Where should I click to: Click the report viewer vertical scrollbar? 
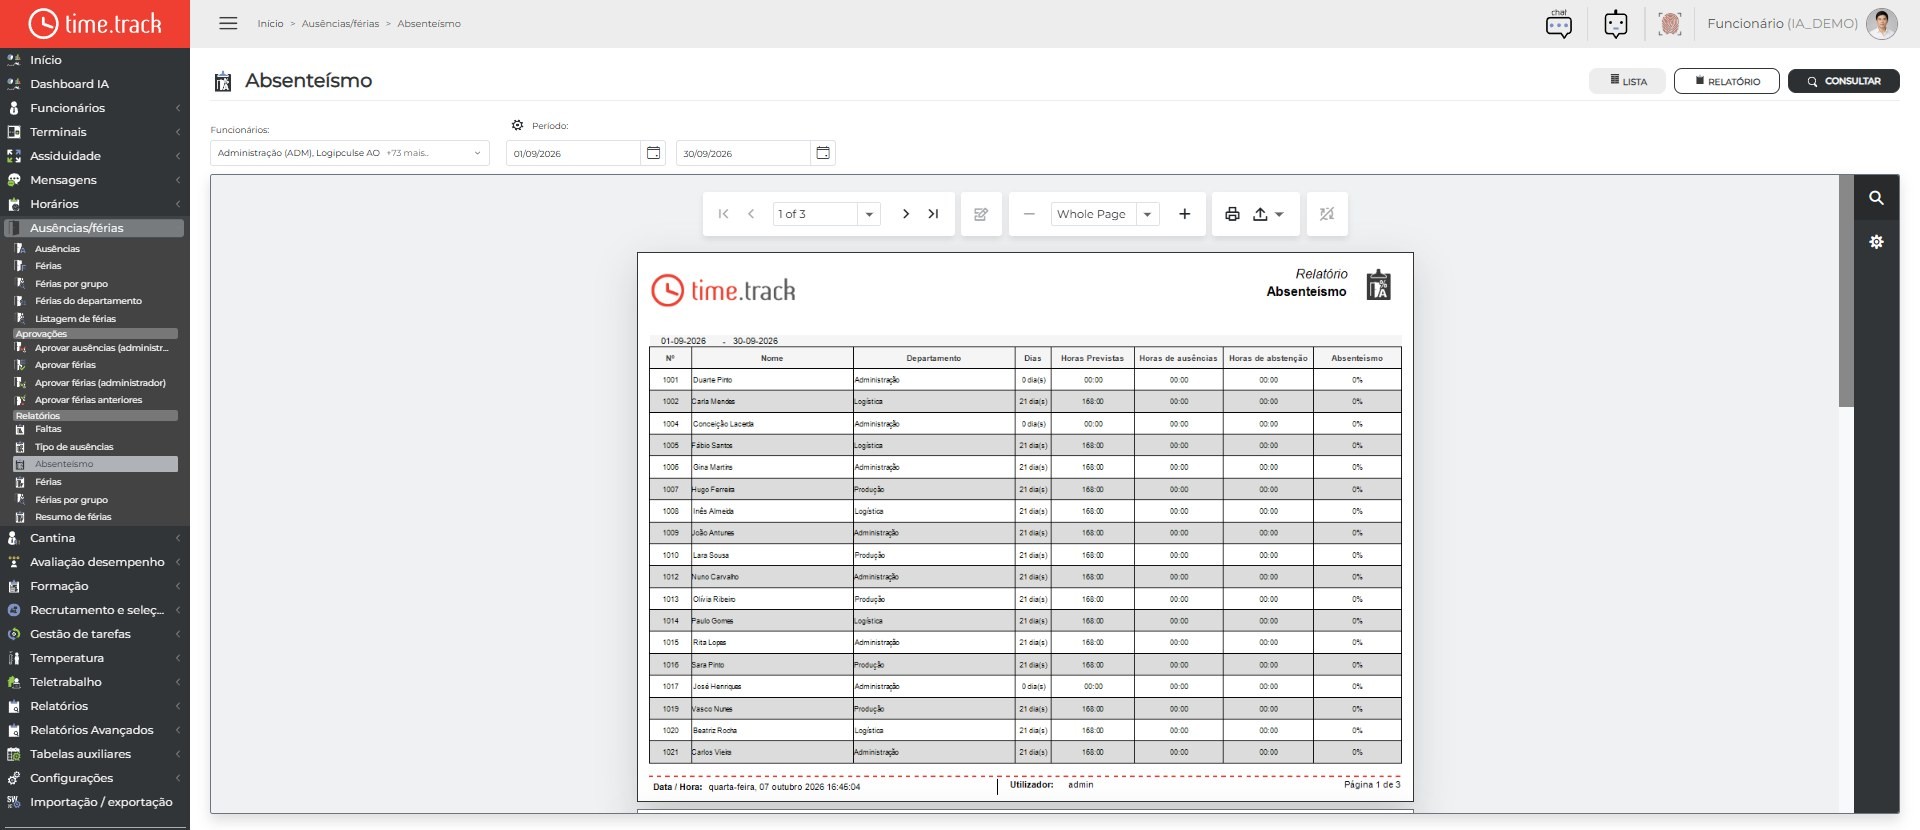click(x=1846, y=291)
